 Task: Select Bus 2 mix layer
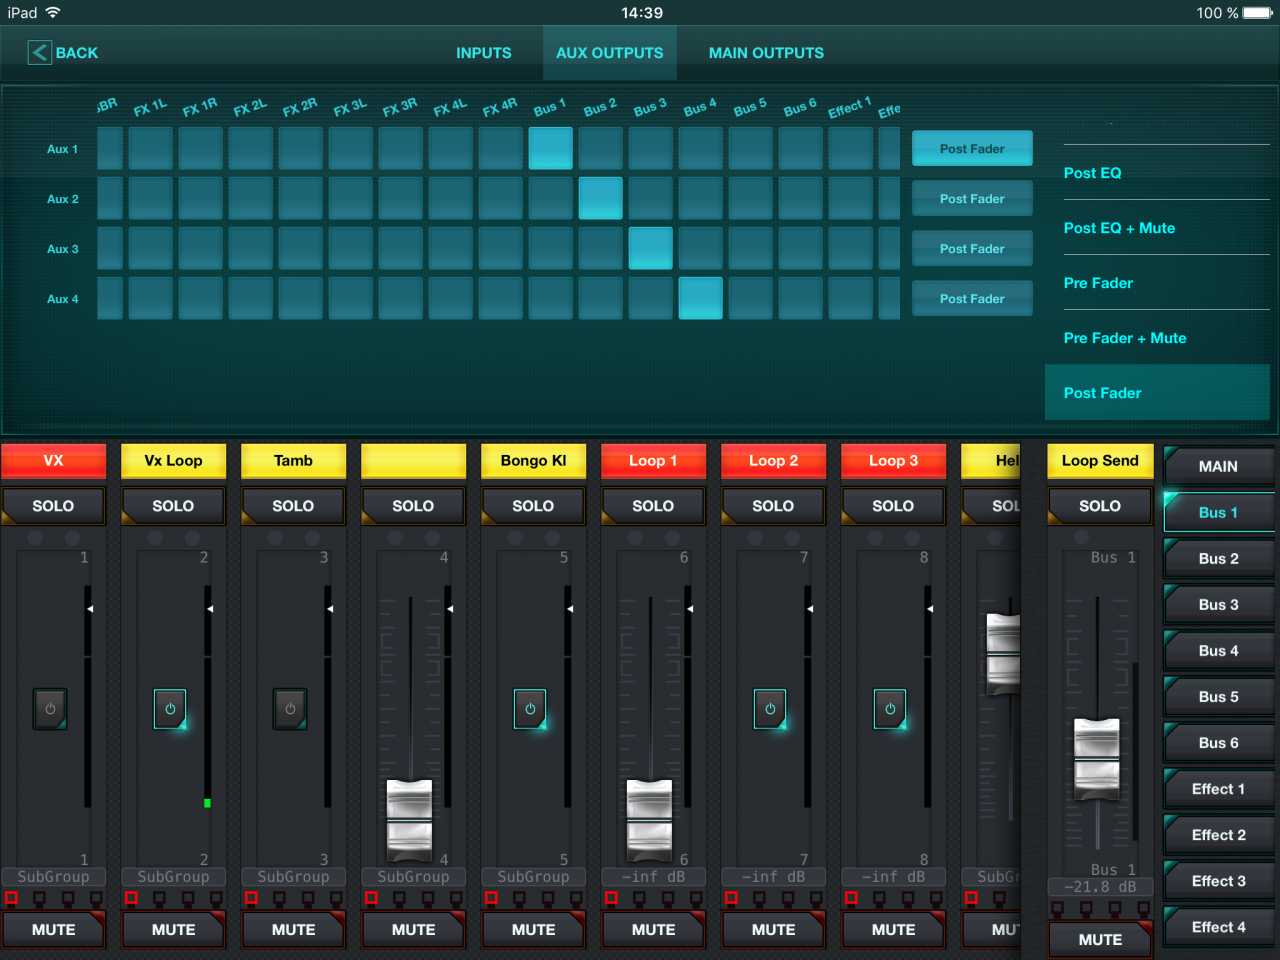[1218, 558]
